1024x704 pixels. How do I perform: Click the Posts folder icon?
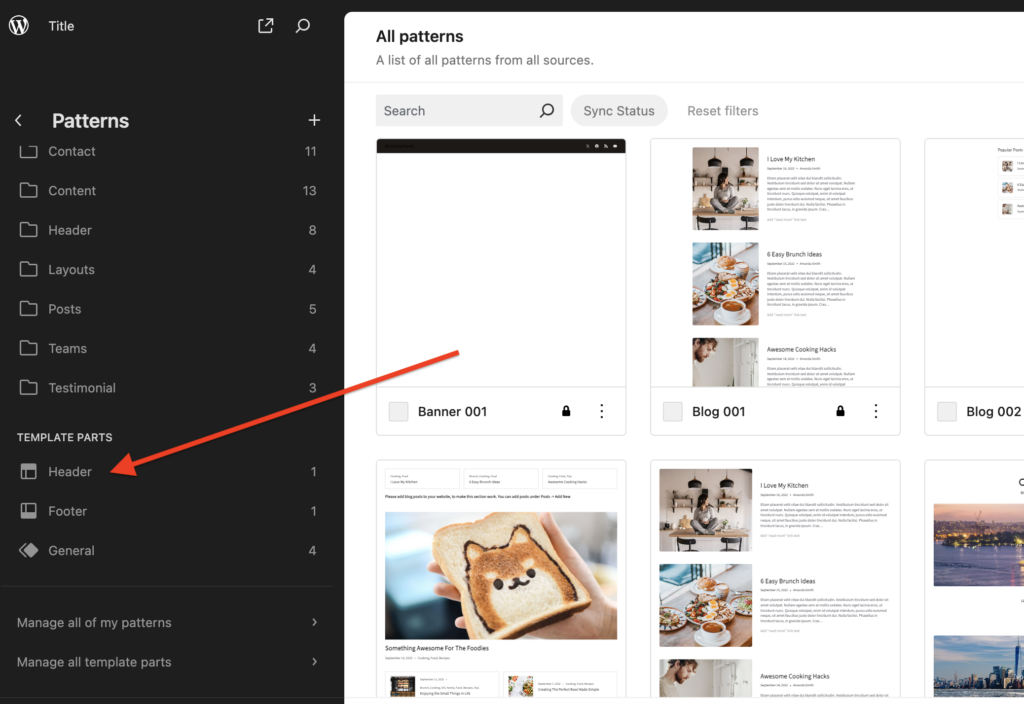pos(28,308)
